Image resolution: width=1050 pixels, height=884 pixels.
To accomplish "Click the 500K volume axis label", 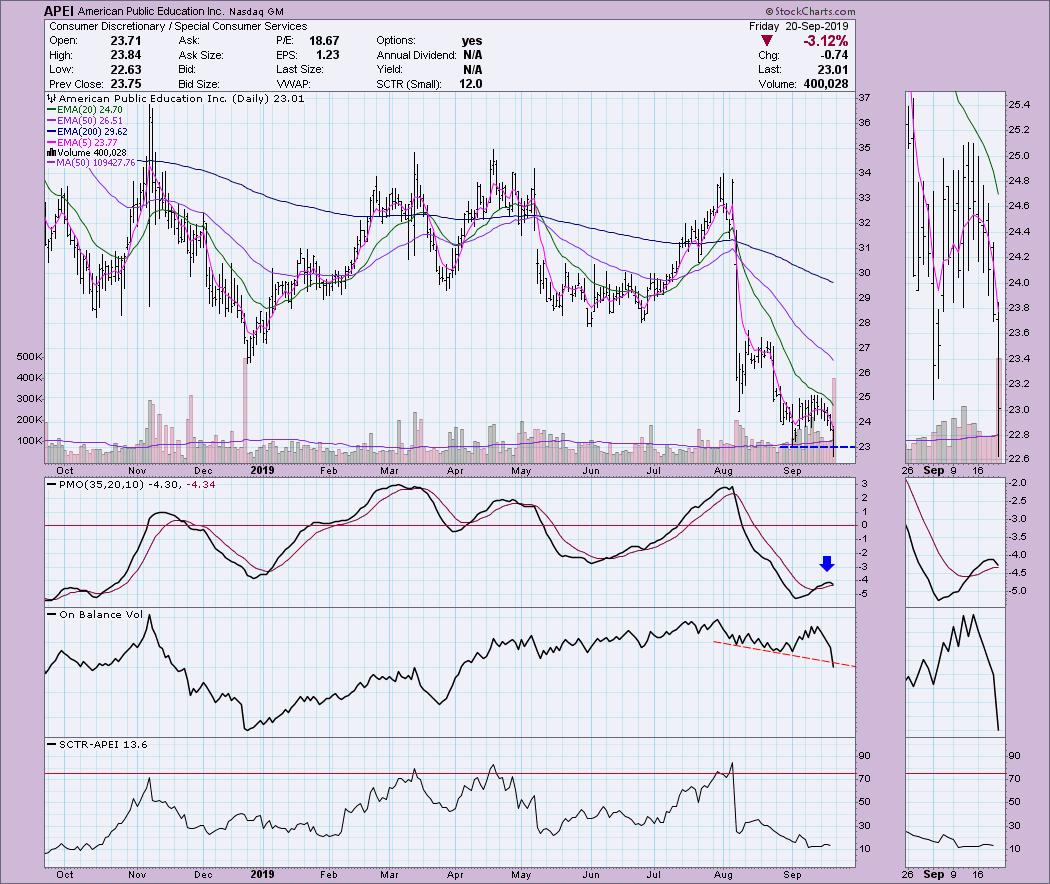I will pos(30,357).
